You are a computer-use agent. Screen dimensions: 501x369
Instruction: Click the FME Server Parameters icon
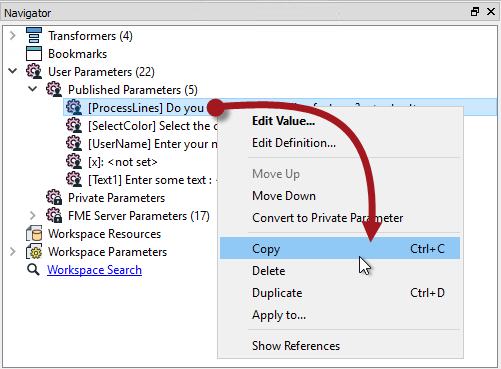[54, 215]
